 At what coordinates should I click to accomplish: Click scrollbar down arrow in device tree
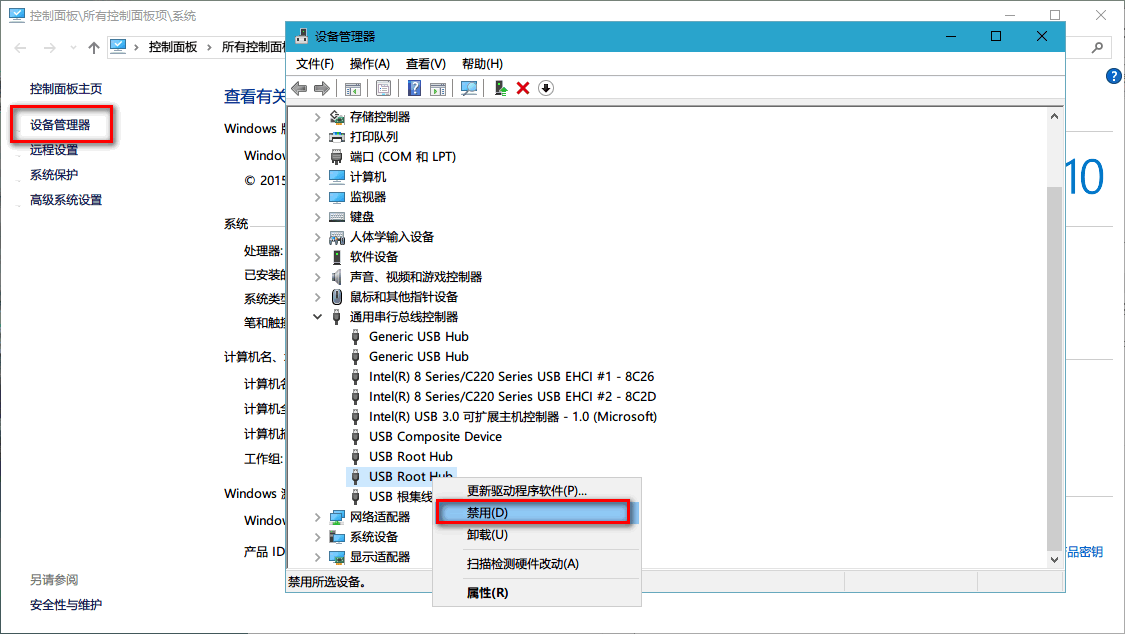1054,559
